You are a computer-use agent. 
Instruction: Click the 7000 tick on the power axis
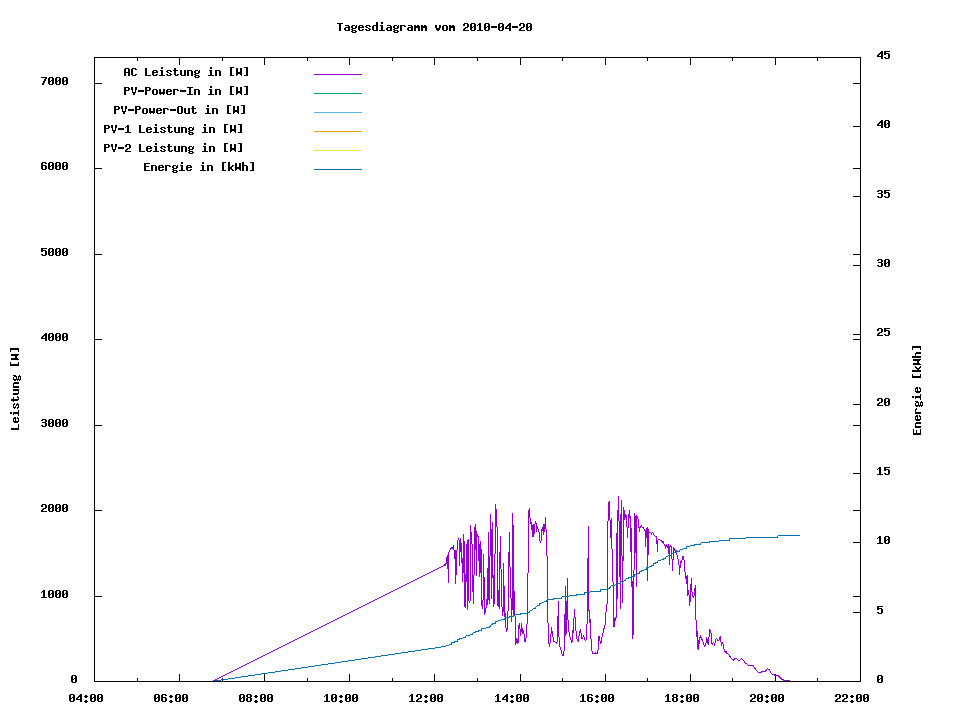(54, 81)
